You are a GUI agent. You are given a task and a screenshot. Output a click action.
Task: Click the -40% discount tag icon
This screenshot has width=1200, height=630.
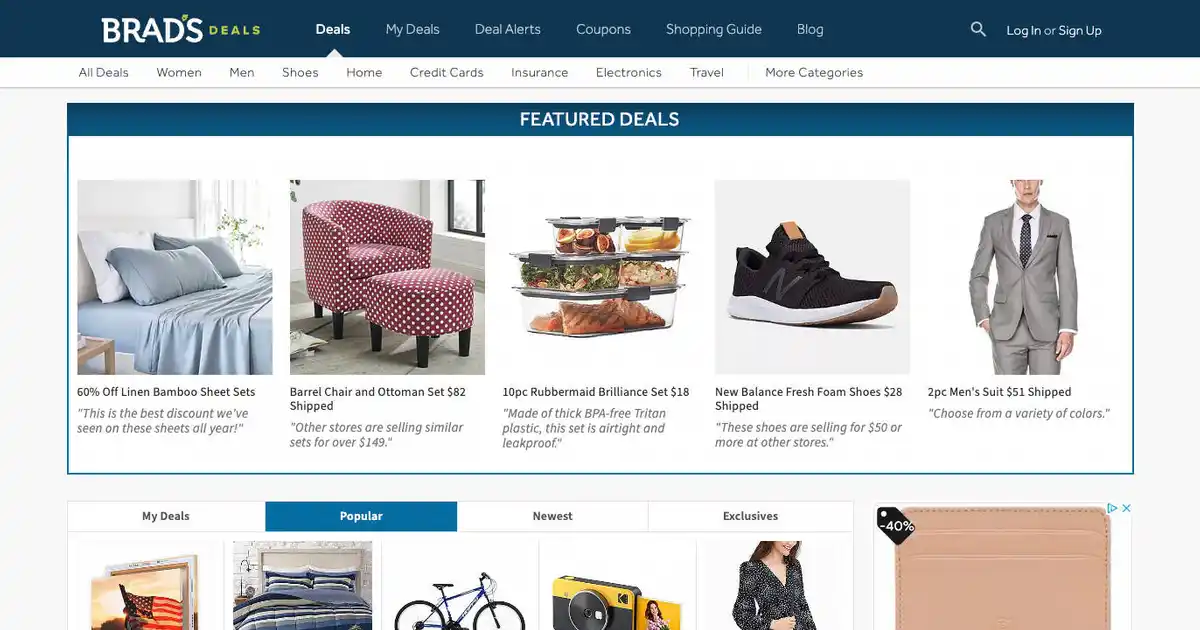[x=896, y=525]
